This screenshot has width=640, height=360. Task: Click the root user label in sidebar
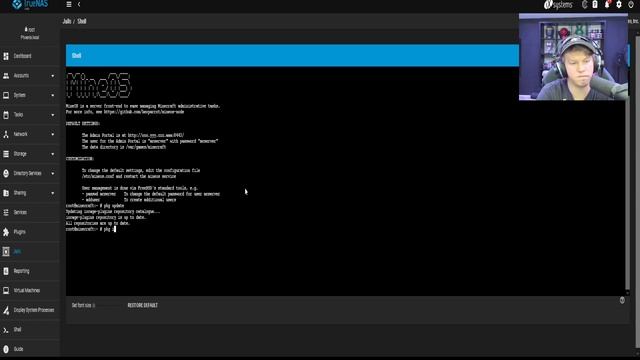(30, 29)
